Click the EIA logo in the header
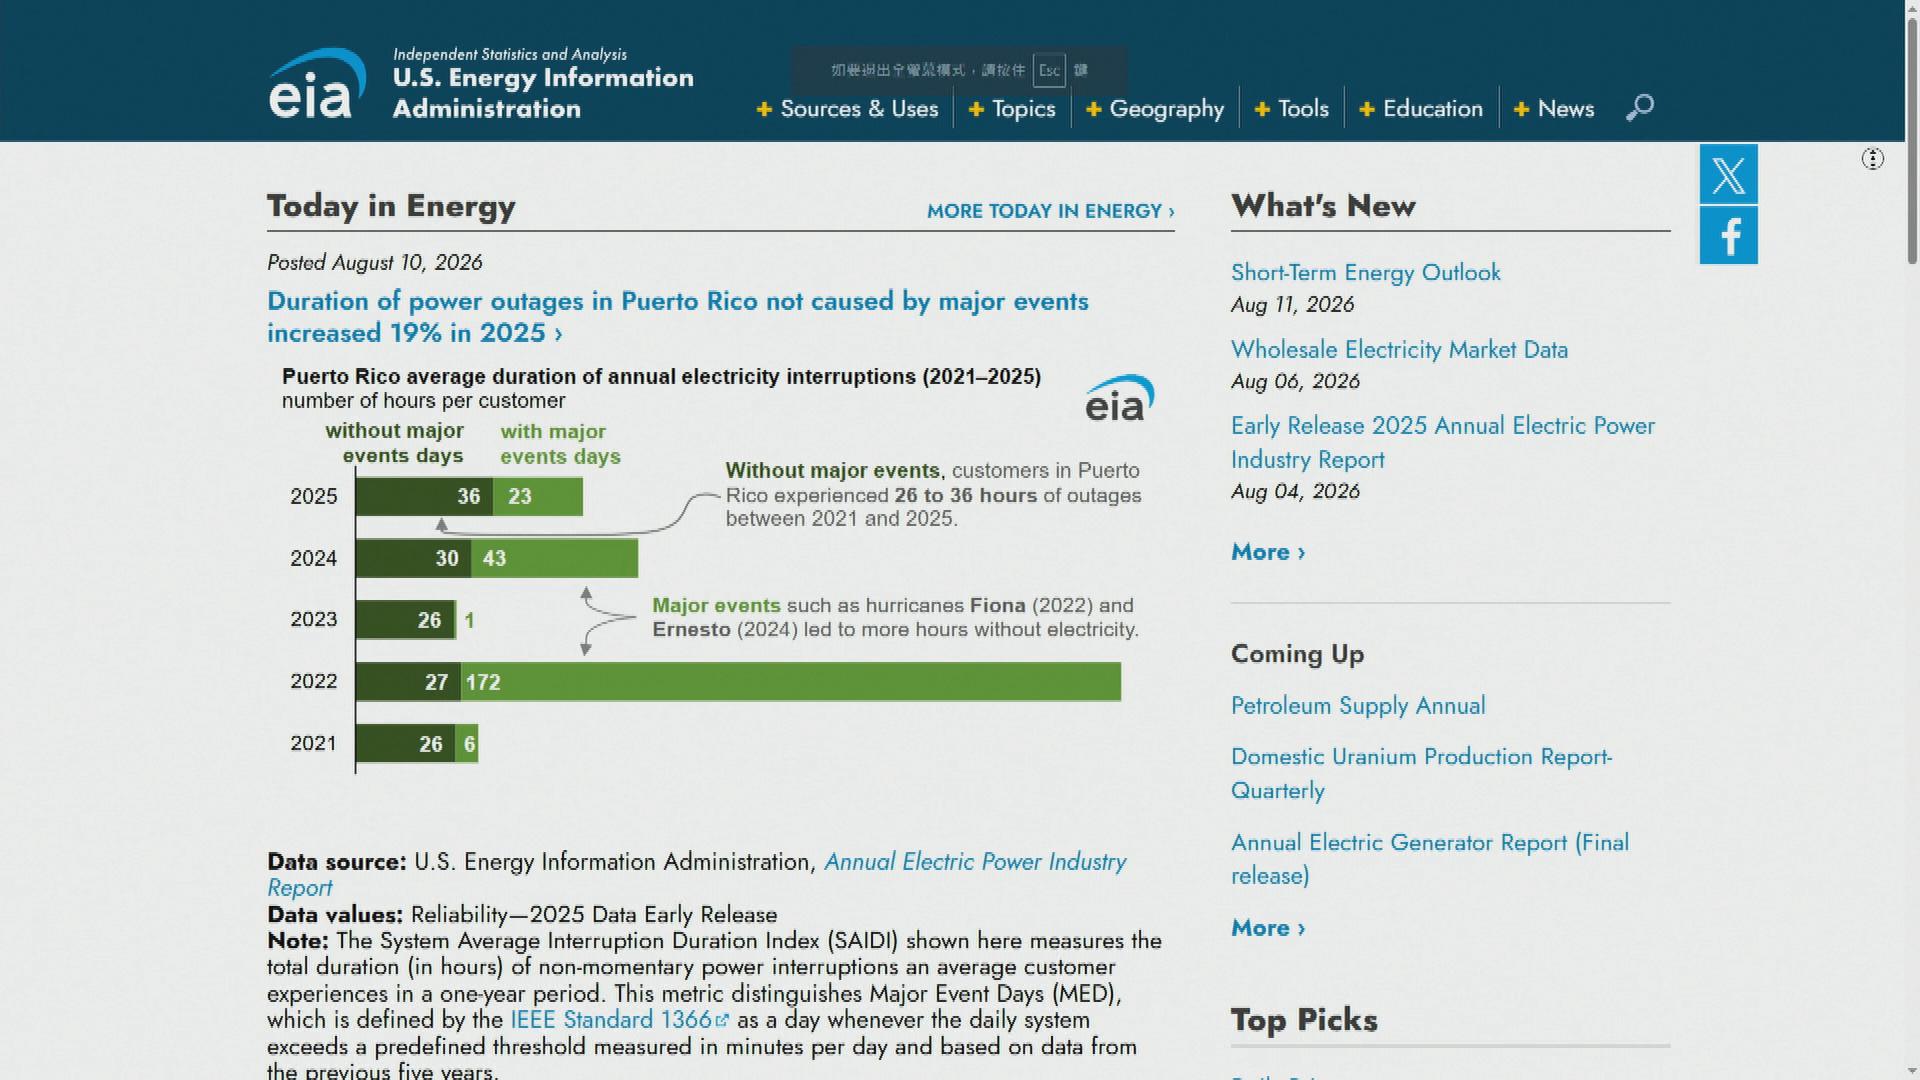Screen dimensions: 1920x1080 (316, 83)
